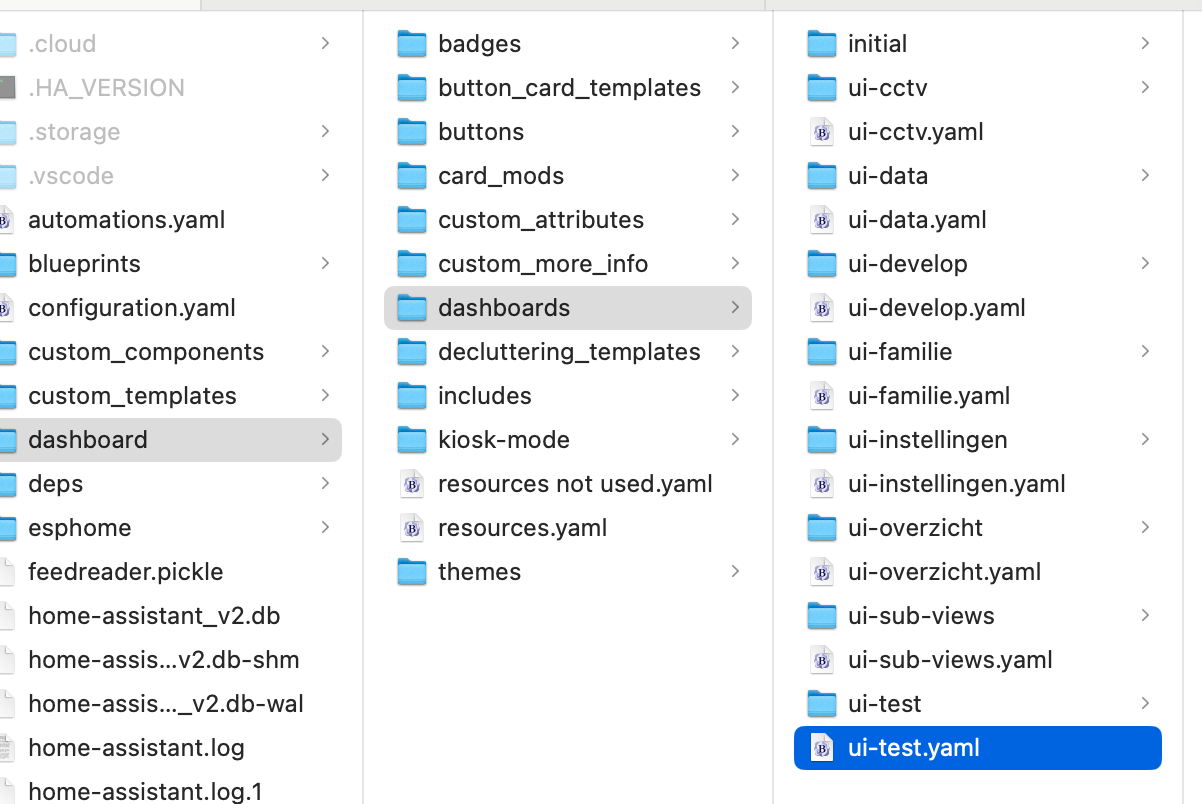Select the ui-test folder name
1202x804 pixels.
(885, 704)
